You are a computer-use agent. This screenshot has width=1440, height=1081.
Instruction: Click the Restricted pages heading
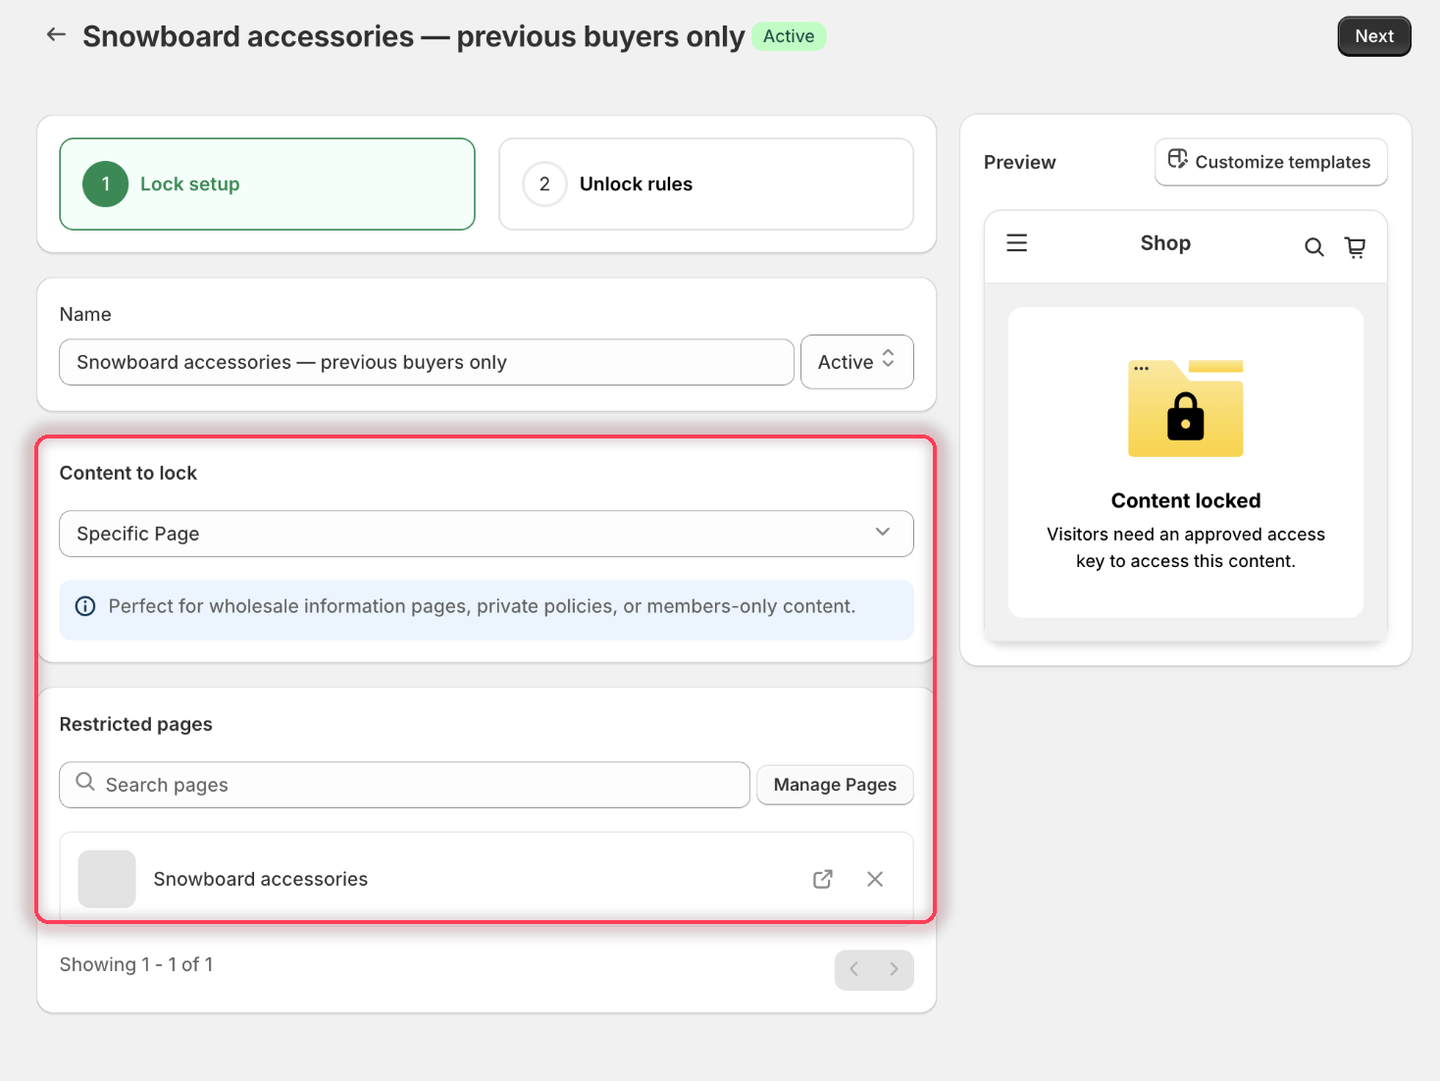pyautogui.click(x=136, y=724)
